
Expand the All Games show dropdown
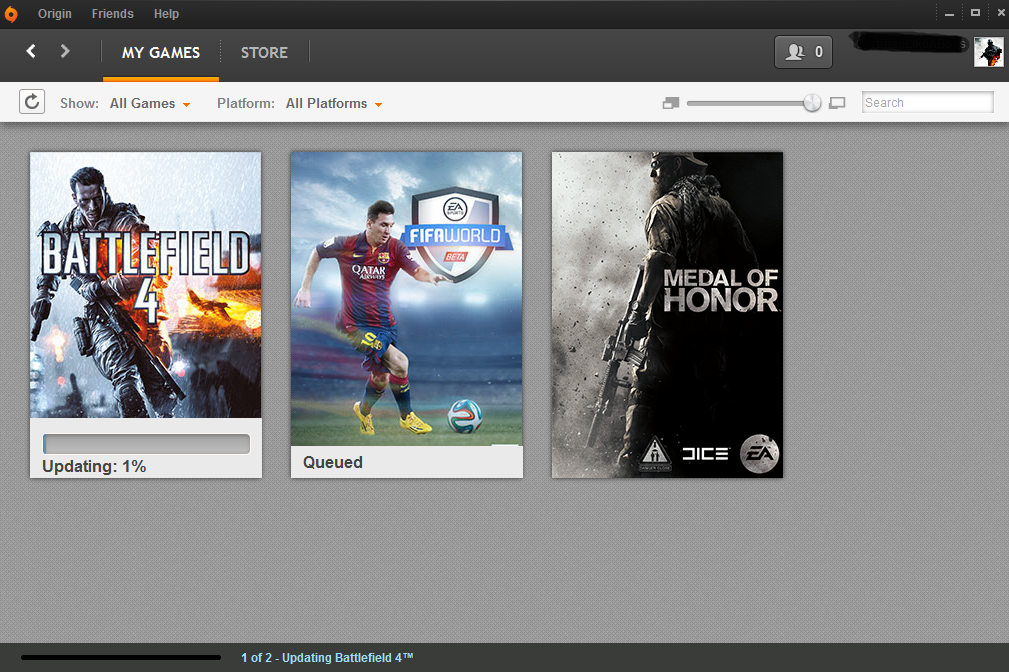(x=150, y=104)
